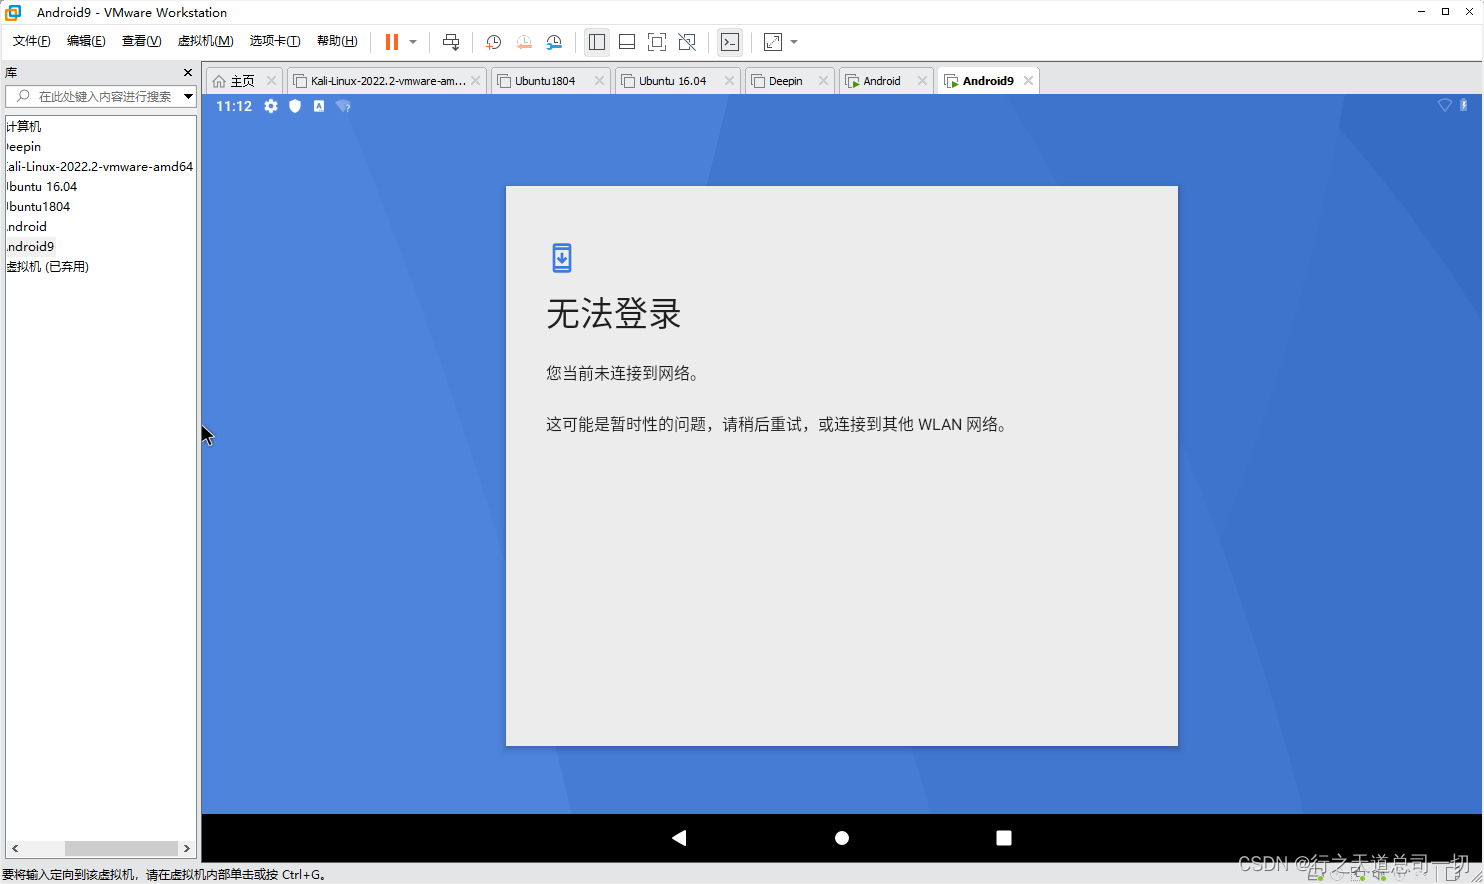This screenshot has height=884, width=1484.
Task: Open the 编辑(E) menu
Action: (x=86, y=41)
